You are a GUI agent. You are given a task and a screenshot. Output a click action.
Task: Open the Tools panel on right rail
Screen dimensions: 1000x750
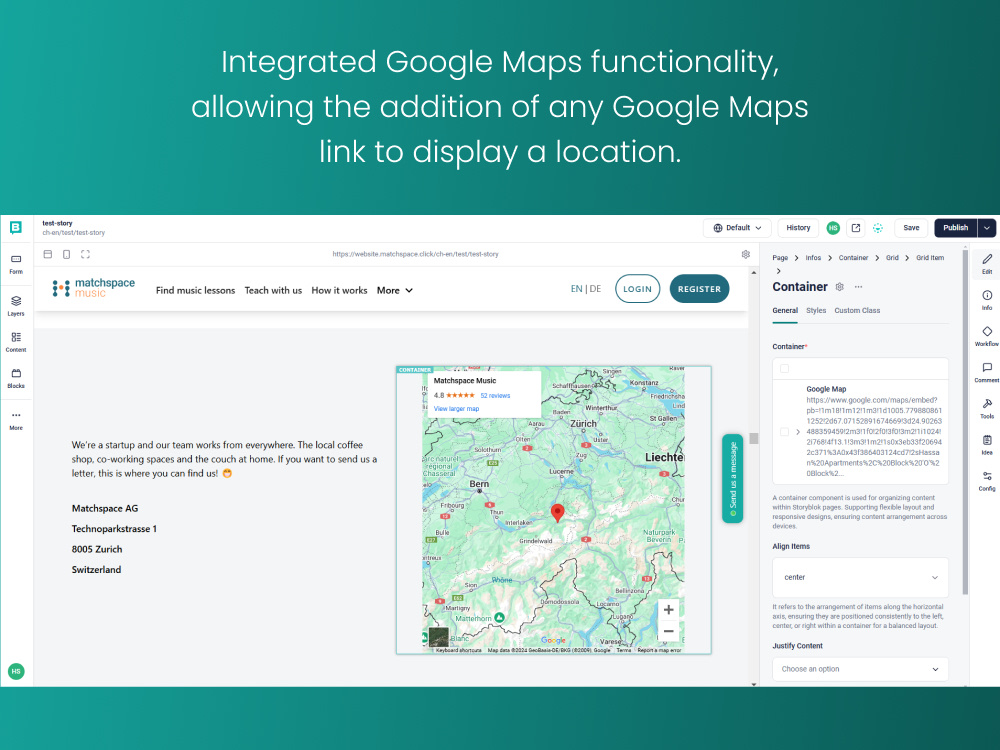click(987, 408)
